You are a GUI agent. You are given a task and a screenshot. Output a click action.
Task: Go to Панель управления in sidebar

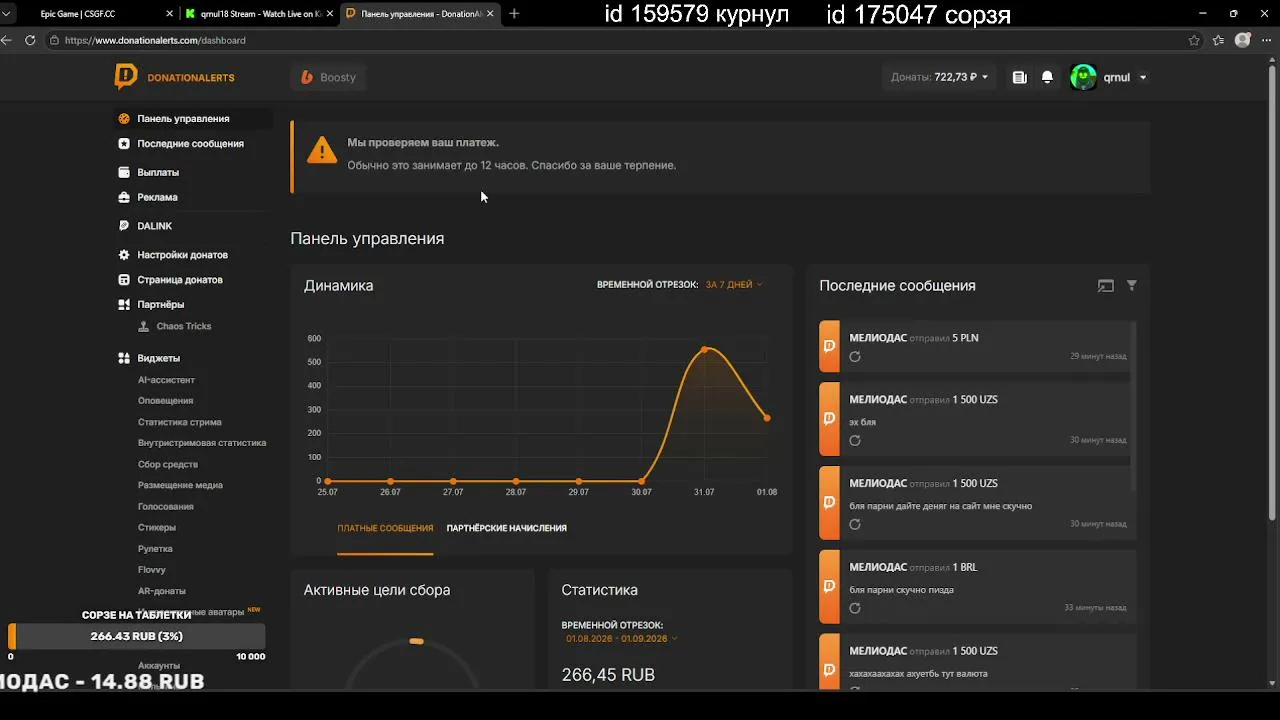click(183, 118)
